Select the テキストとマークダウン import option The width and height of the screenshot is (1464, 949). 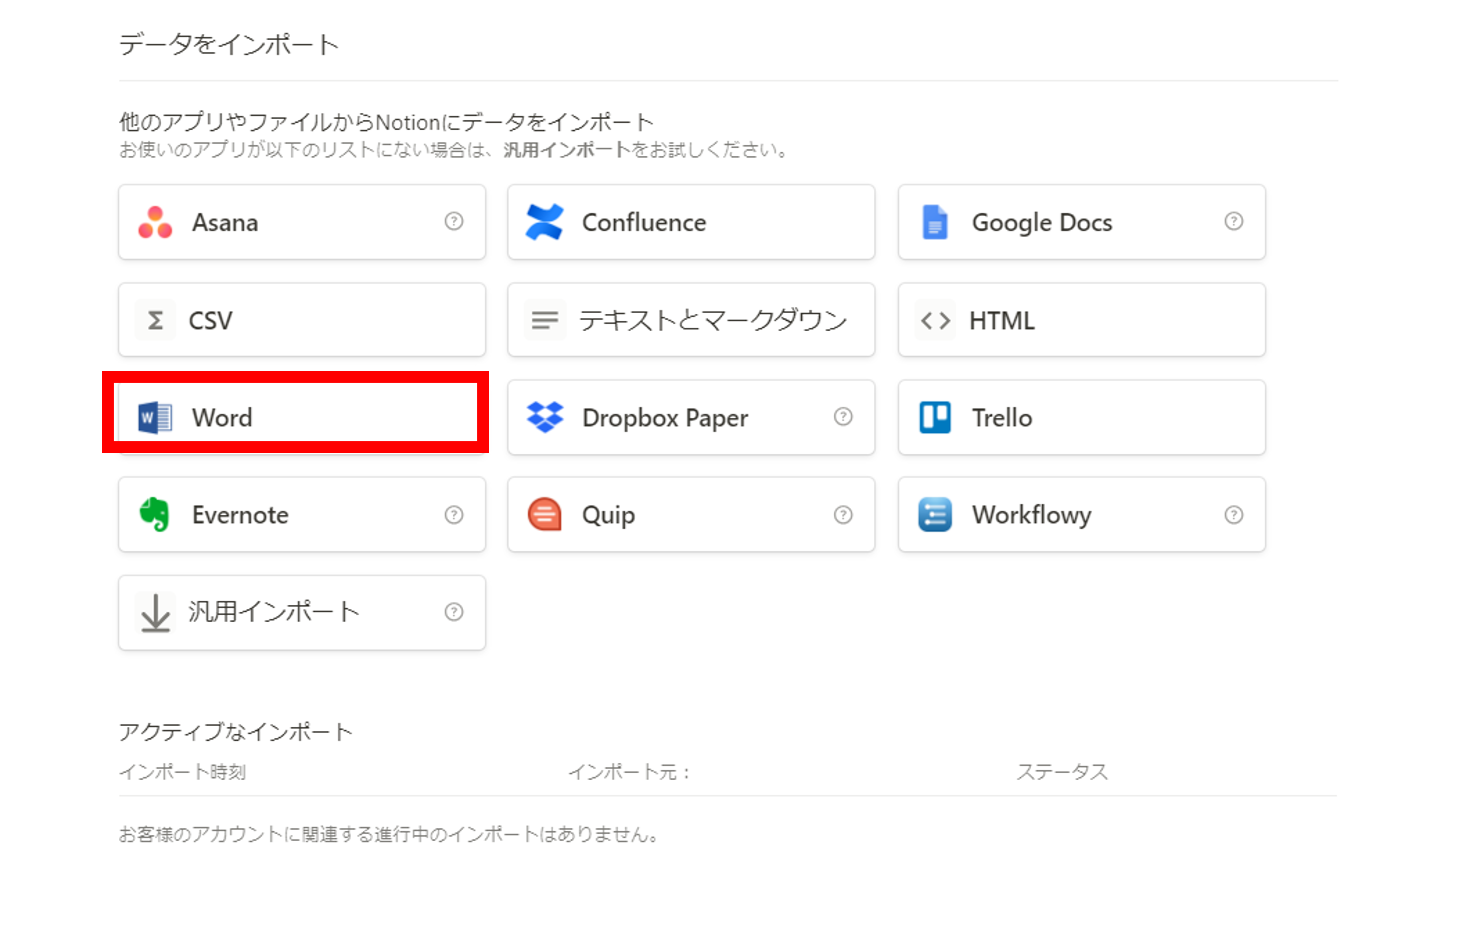tap(690, 319)
